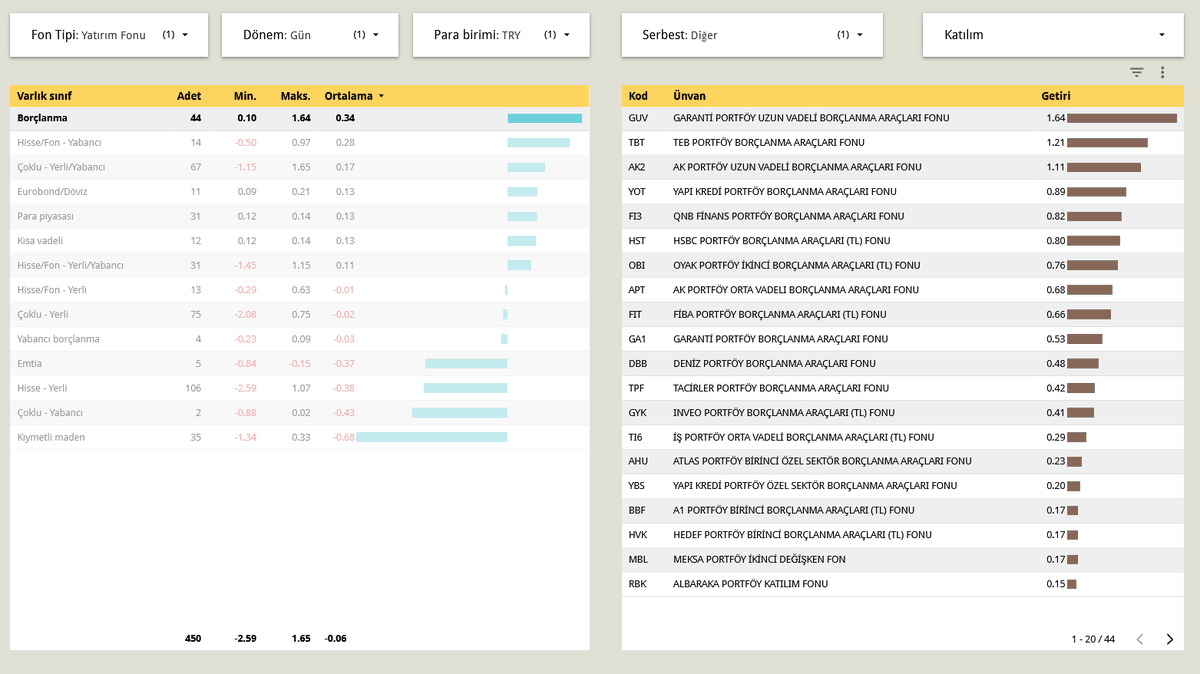Click INVEO PORTFÖY BORÇLANMA ARAÇLARI (TL) FONU

coord(784,412)
